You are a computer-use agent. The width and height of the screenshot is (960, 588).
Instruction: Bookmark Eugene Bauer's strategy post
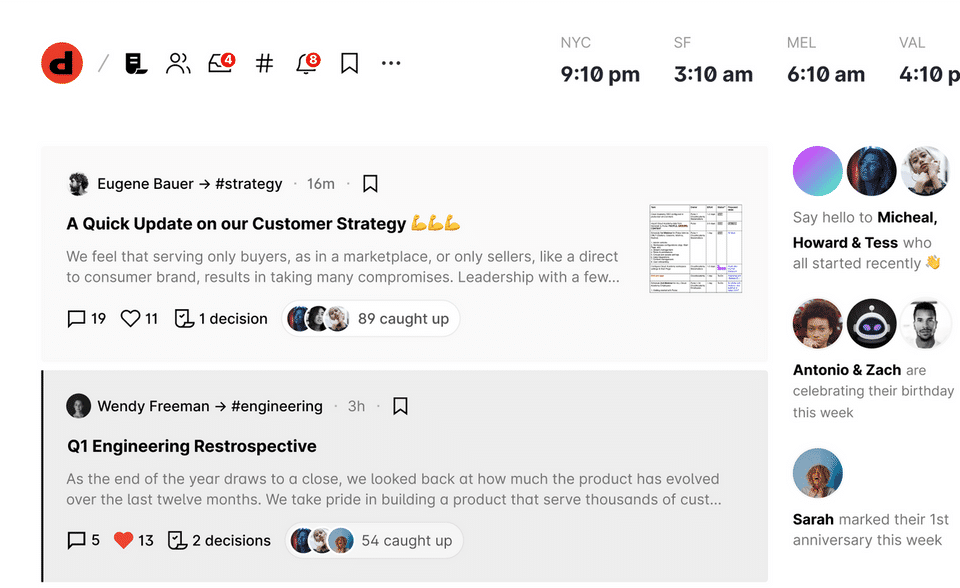370,184
